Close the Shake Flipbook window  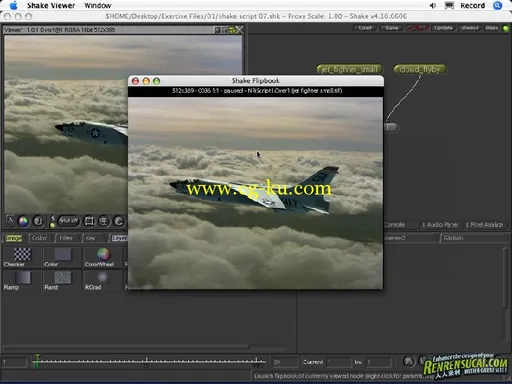[135, 81]
